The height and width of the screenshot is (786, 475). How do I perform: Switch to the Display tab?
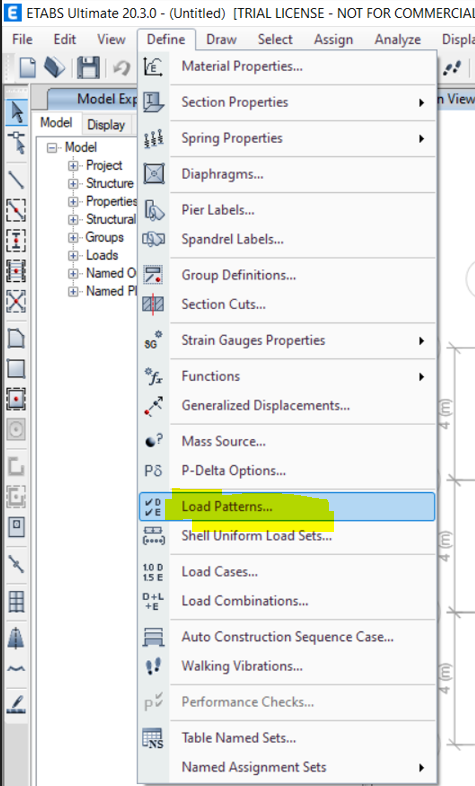pos(106,124)
